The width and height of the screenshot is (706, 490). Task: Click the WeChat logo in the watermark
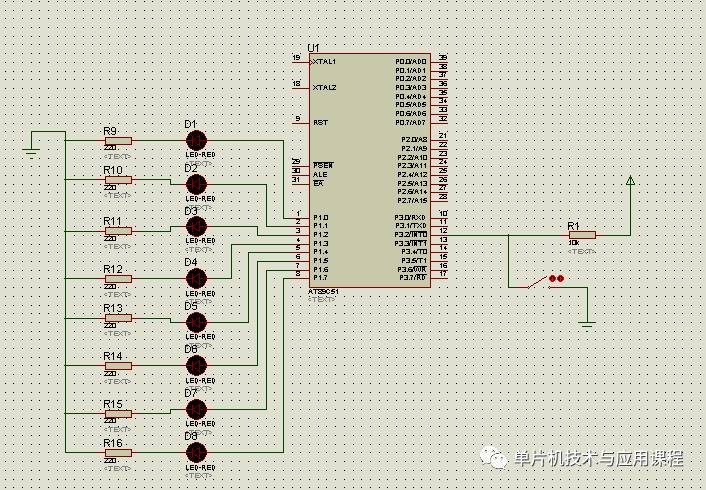click(x=496, y=458)
